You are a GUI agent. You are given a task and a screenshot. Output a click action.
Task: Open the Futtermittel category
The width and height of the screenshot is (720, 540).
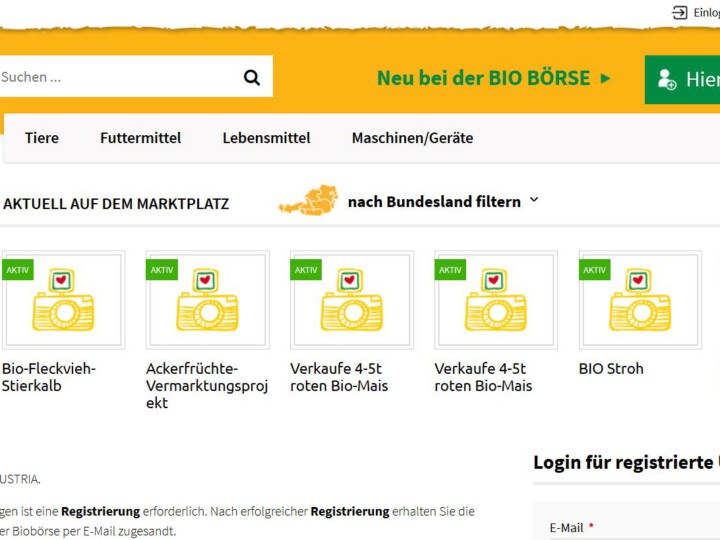click(x=140, y=138)
